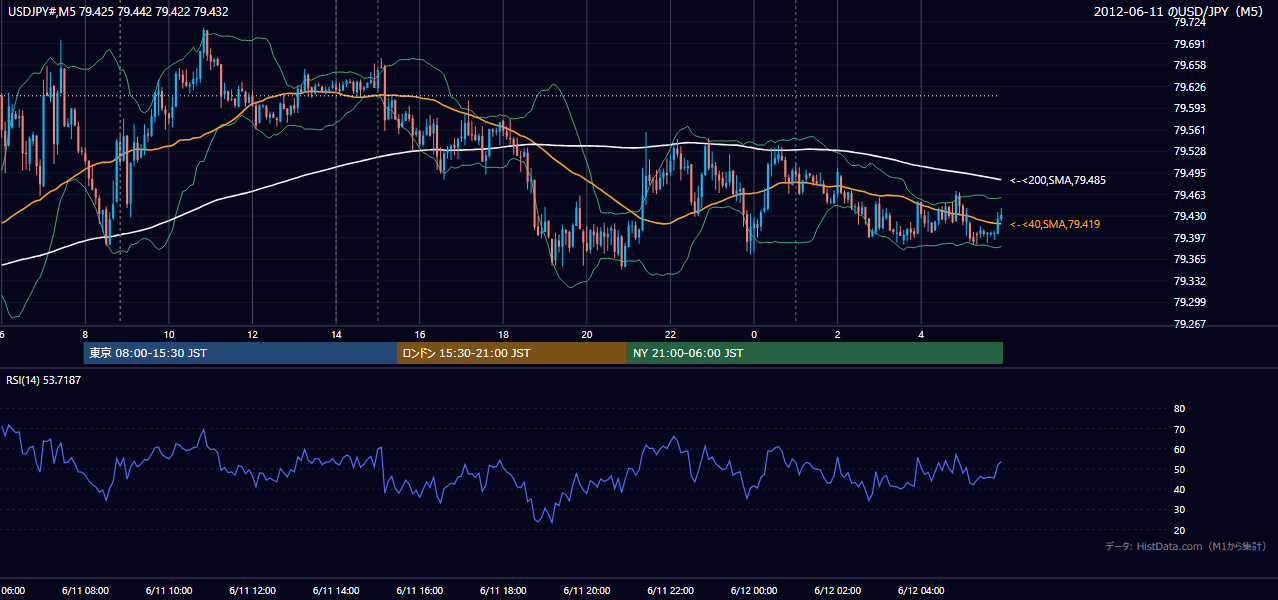Click the RSI scale value 80
Screen dimensions: 1278x600
tap(1179, 409)
